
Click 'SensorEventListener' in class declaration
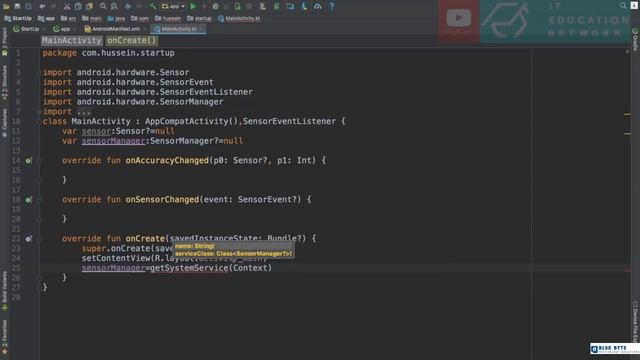289,121
